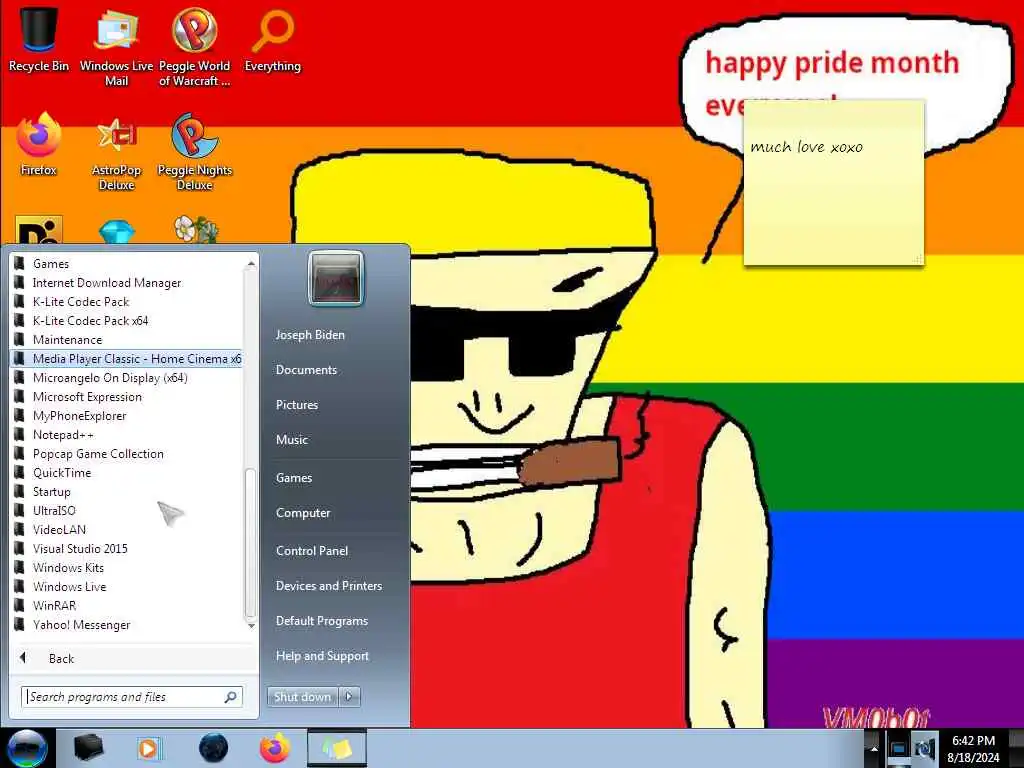The image size is (1024, 768).
Task: Click the dark globe taskbar icon
Action: 213,748
